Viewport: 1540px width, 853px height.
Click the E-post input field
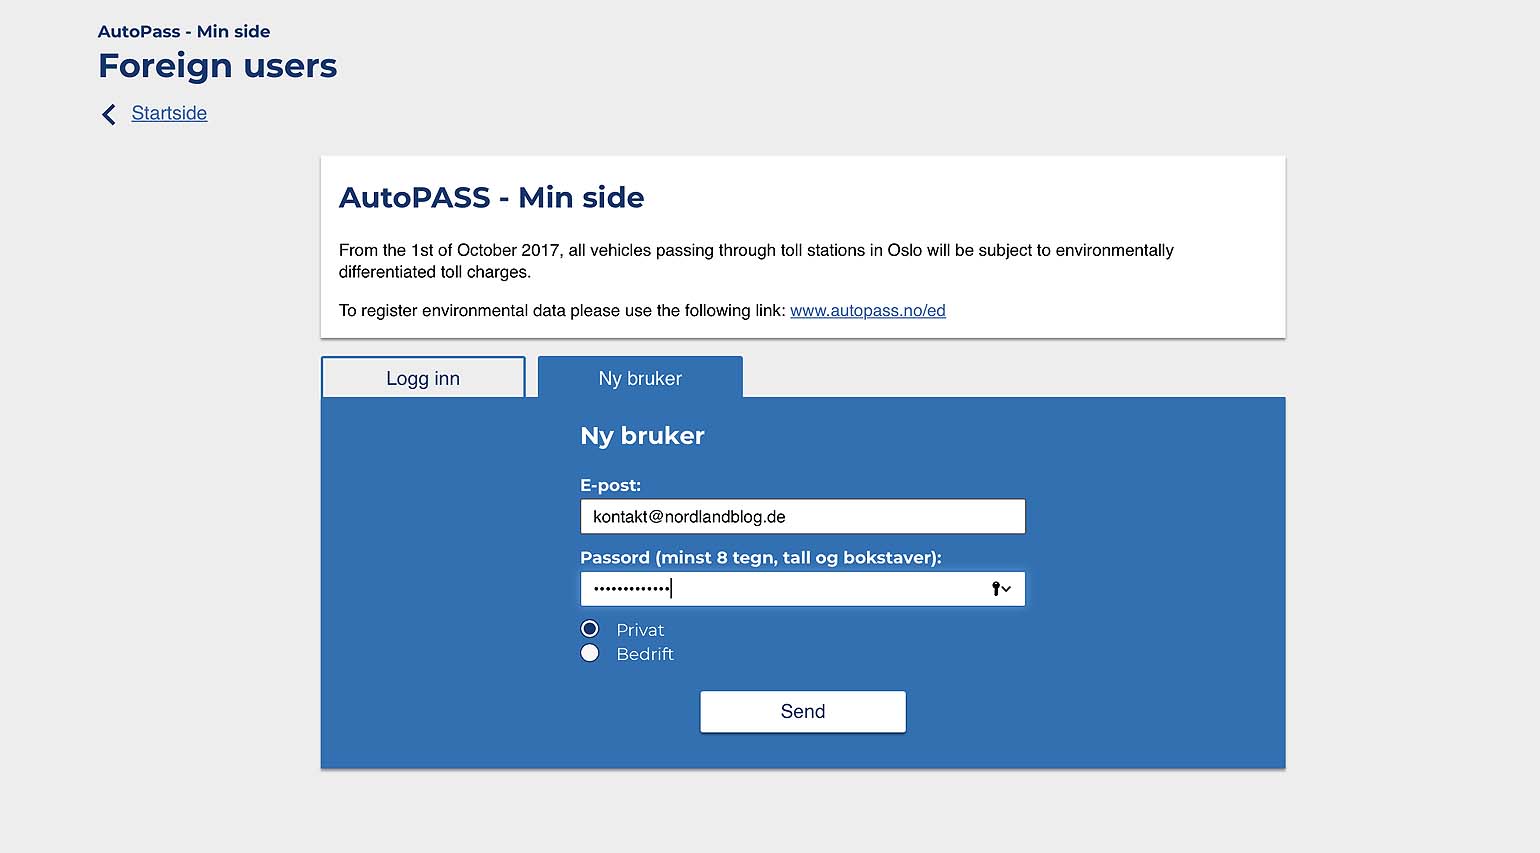pos(803,517)
